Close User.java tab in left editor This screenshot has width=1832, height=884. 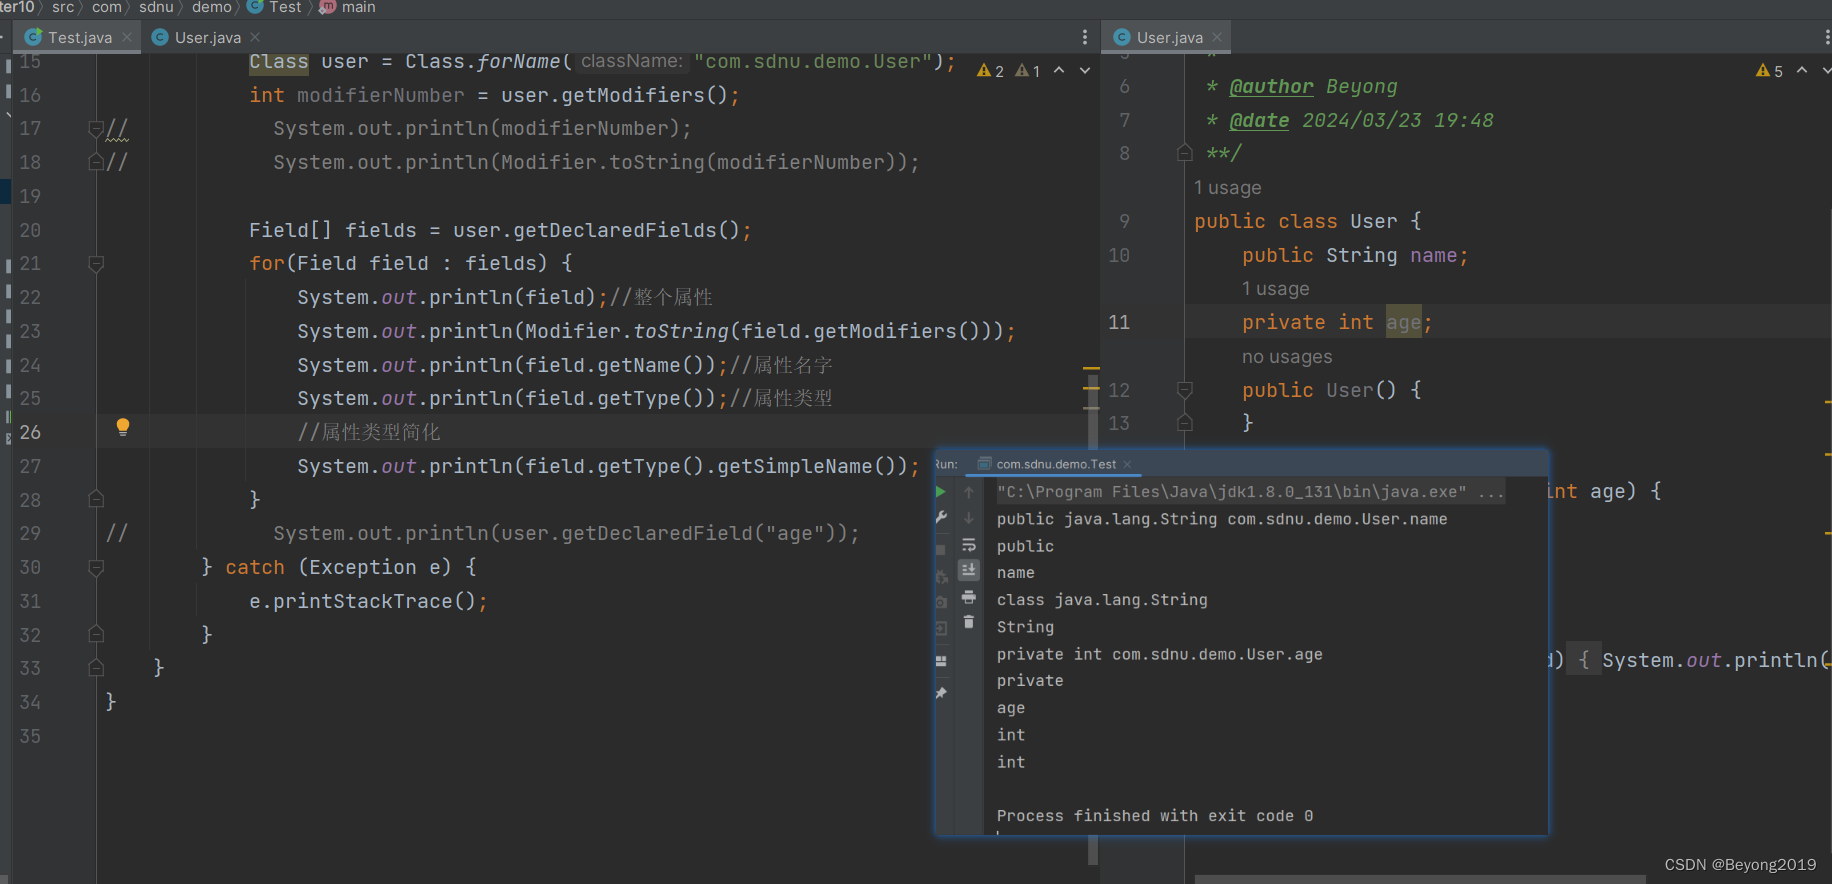pos(255,37)
